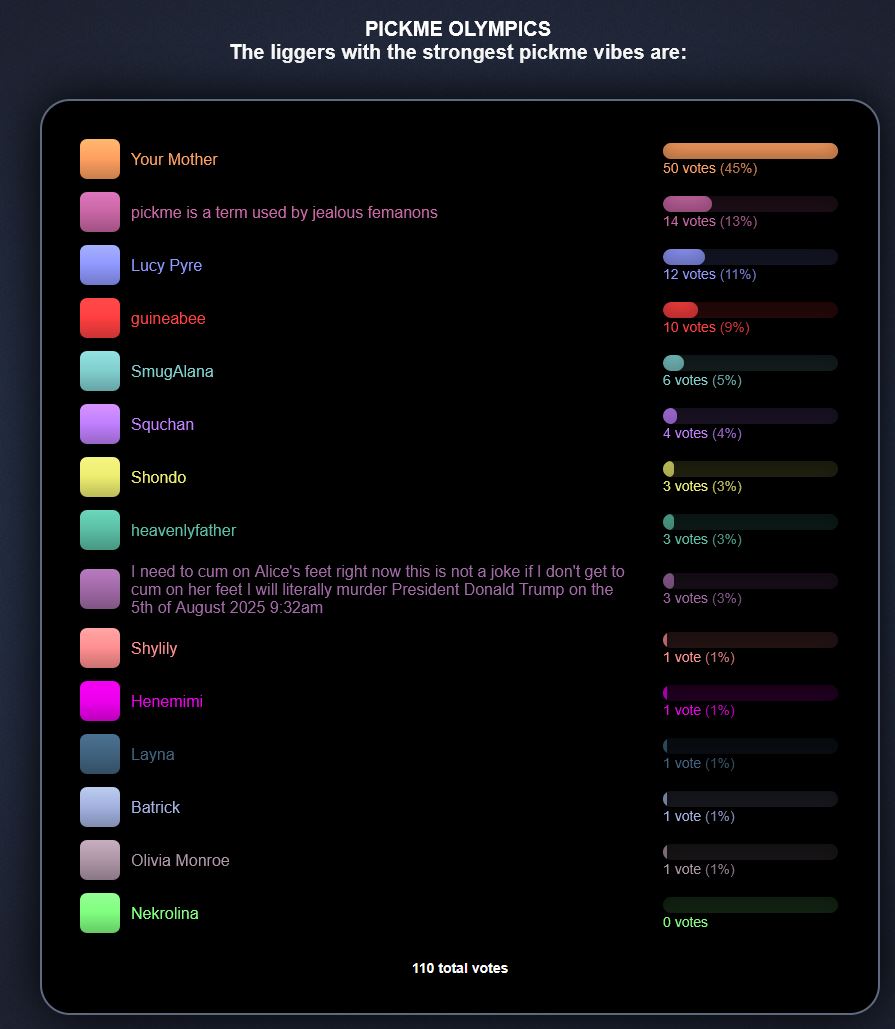
Task: Select the bright green swatch next to Nekrolina
Action: tap(100, 914)
